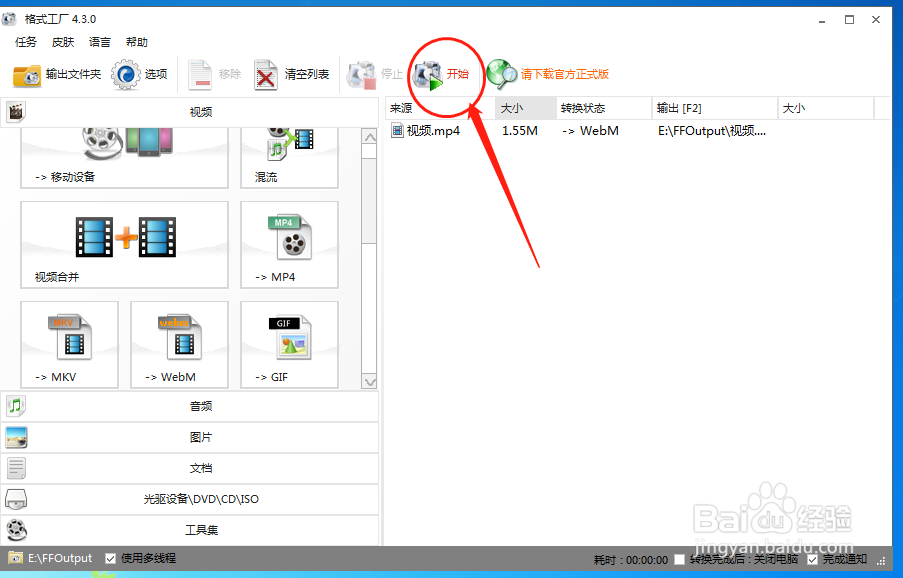Open the 皮肤 menu
Image resolution: width=903 pixels, height=578 pixels.
tap(63, 42)
